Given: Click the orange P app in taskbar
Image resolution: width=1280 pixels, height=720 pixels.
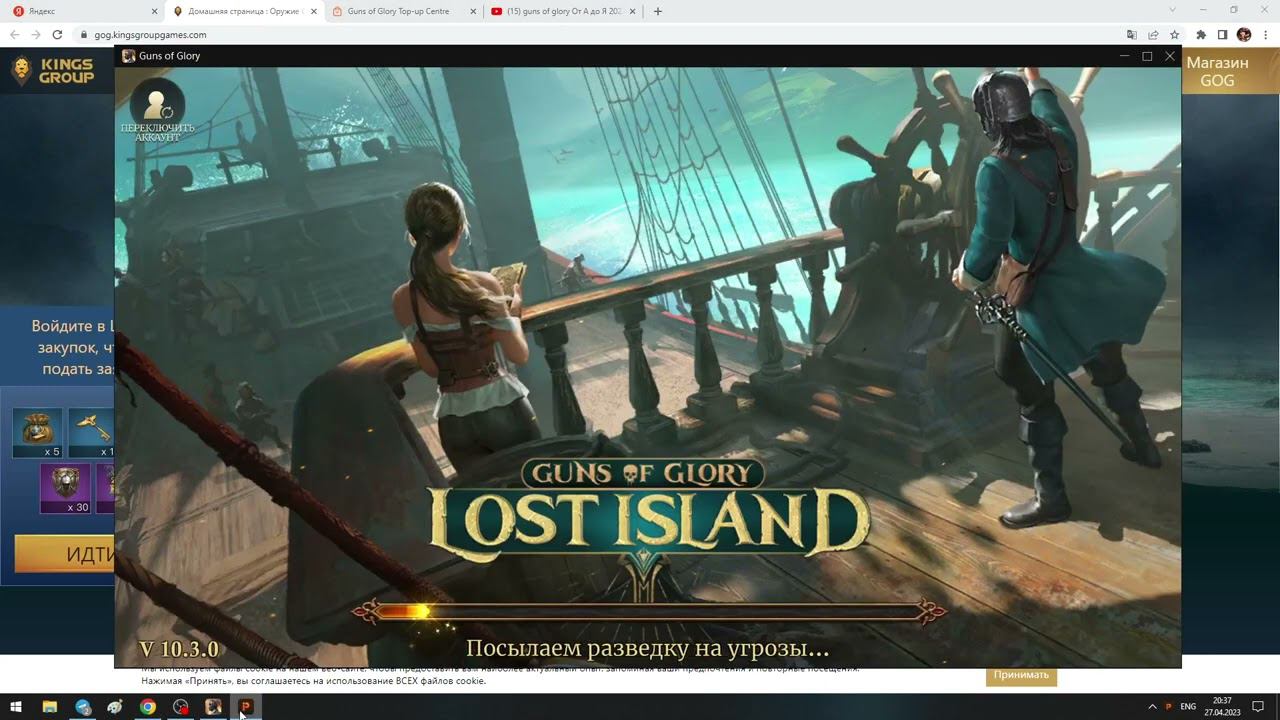Looking at the screenshot, I should (x=245, y=706).
